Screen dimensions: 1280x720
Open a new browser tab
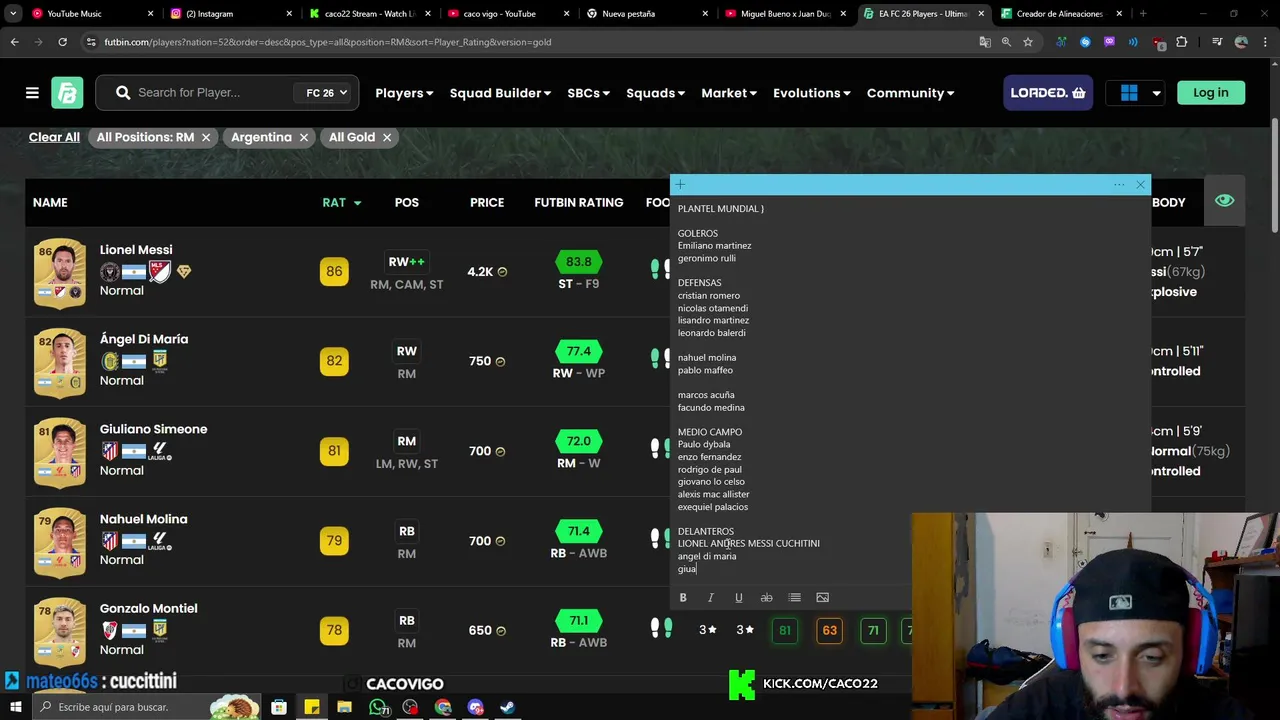tap(1142, 14)
